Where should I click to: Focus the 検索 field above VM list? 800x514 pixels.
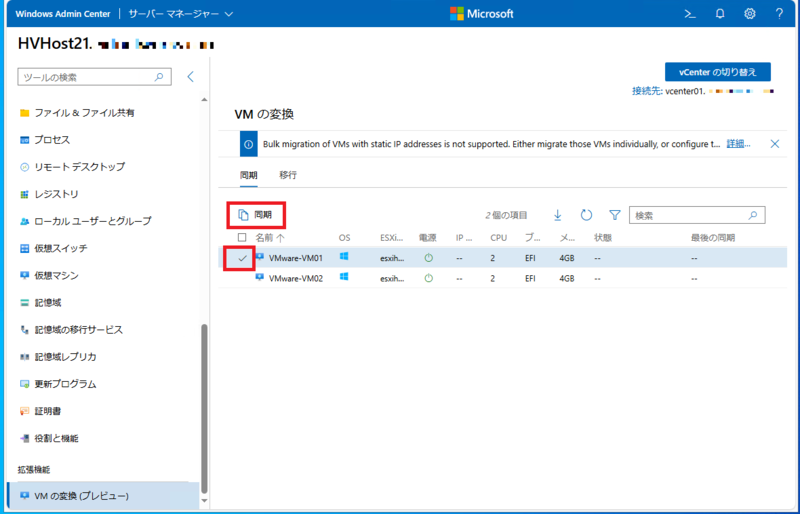pos(697,215)
